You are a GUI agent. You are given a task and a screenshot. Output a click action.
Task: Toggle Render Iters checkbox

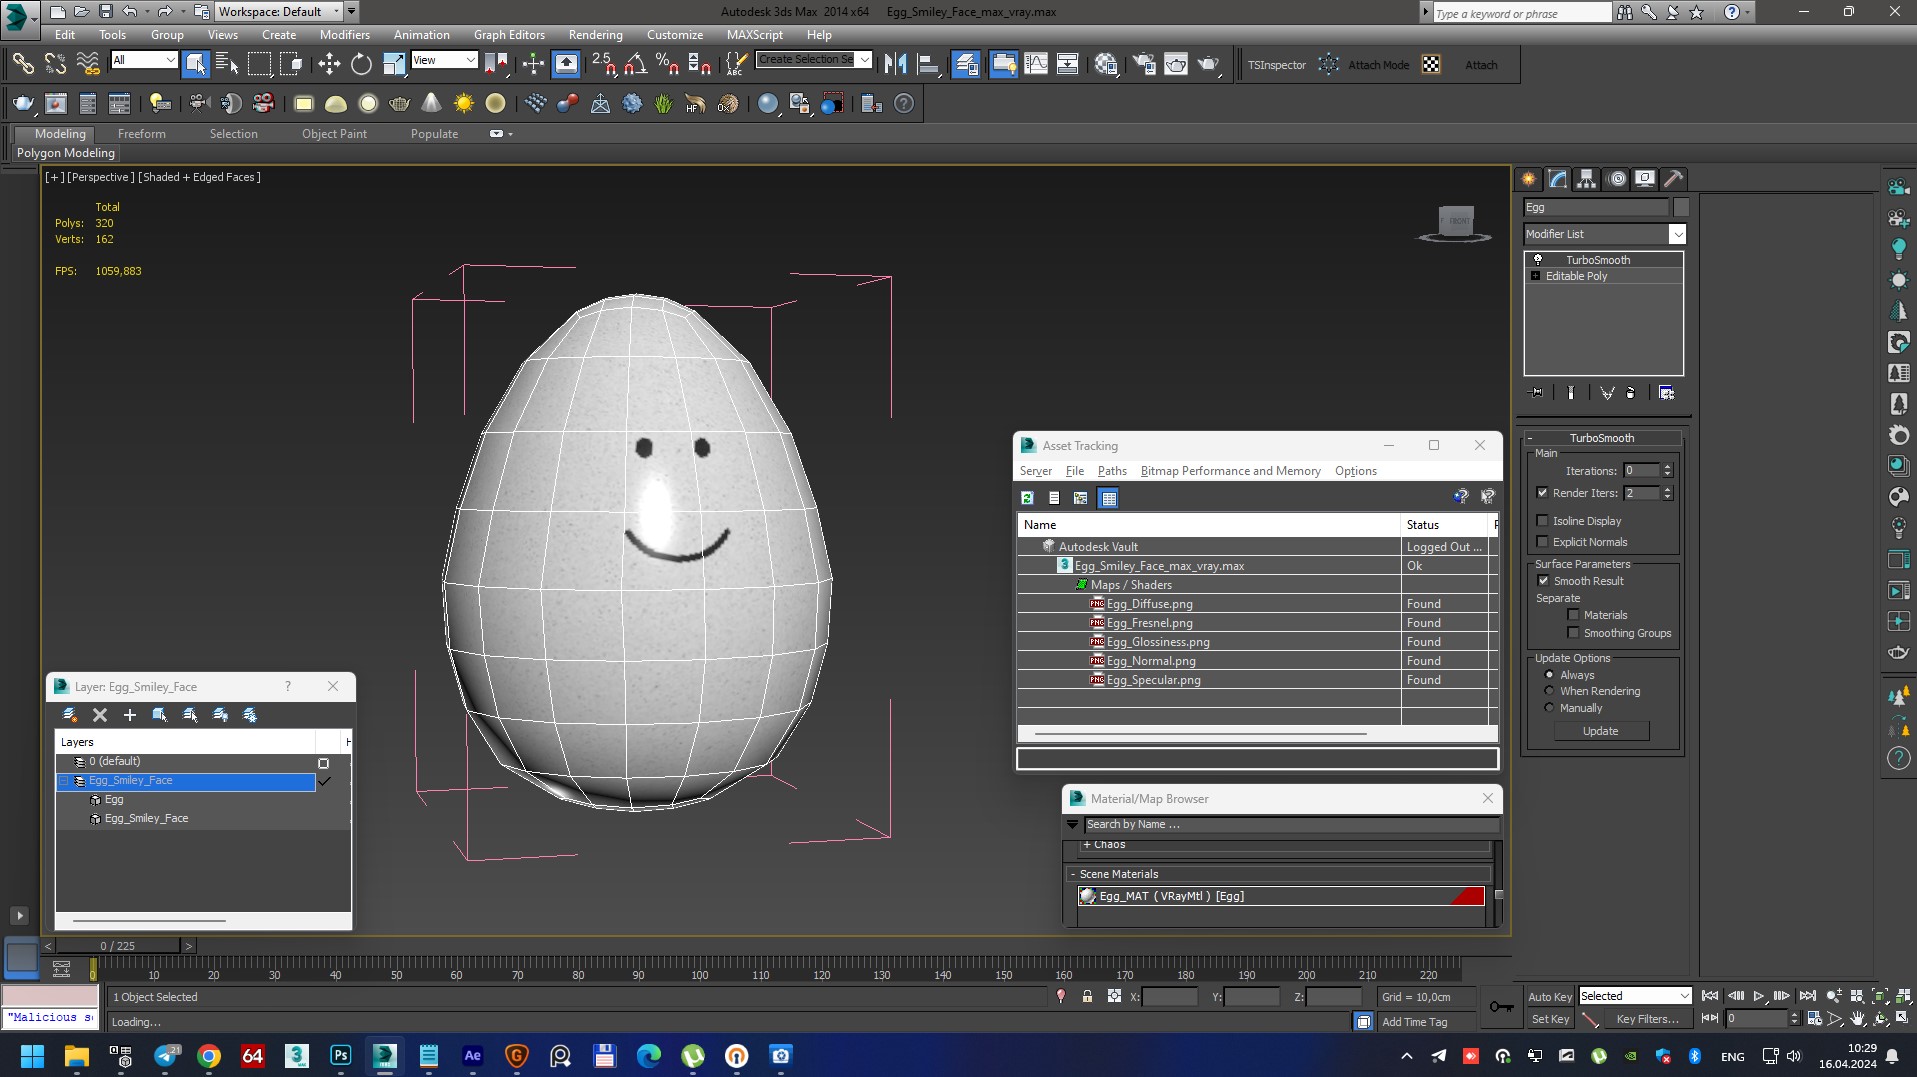(x=1542, y=493)
